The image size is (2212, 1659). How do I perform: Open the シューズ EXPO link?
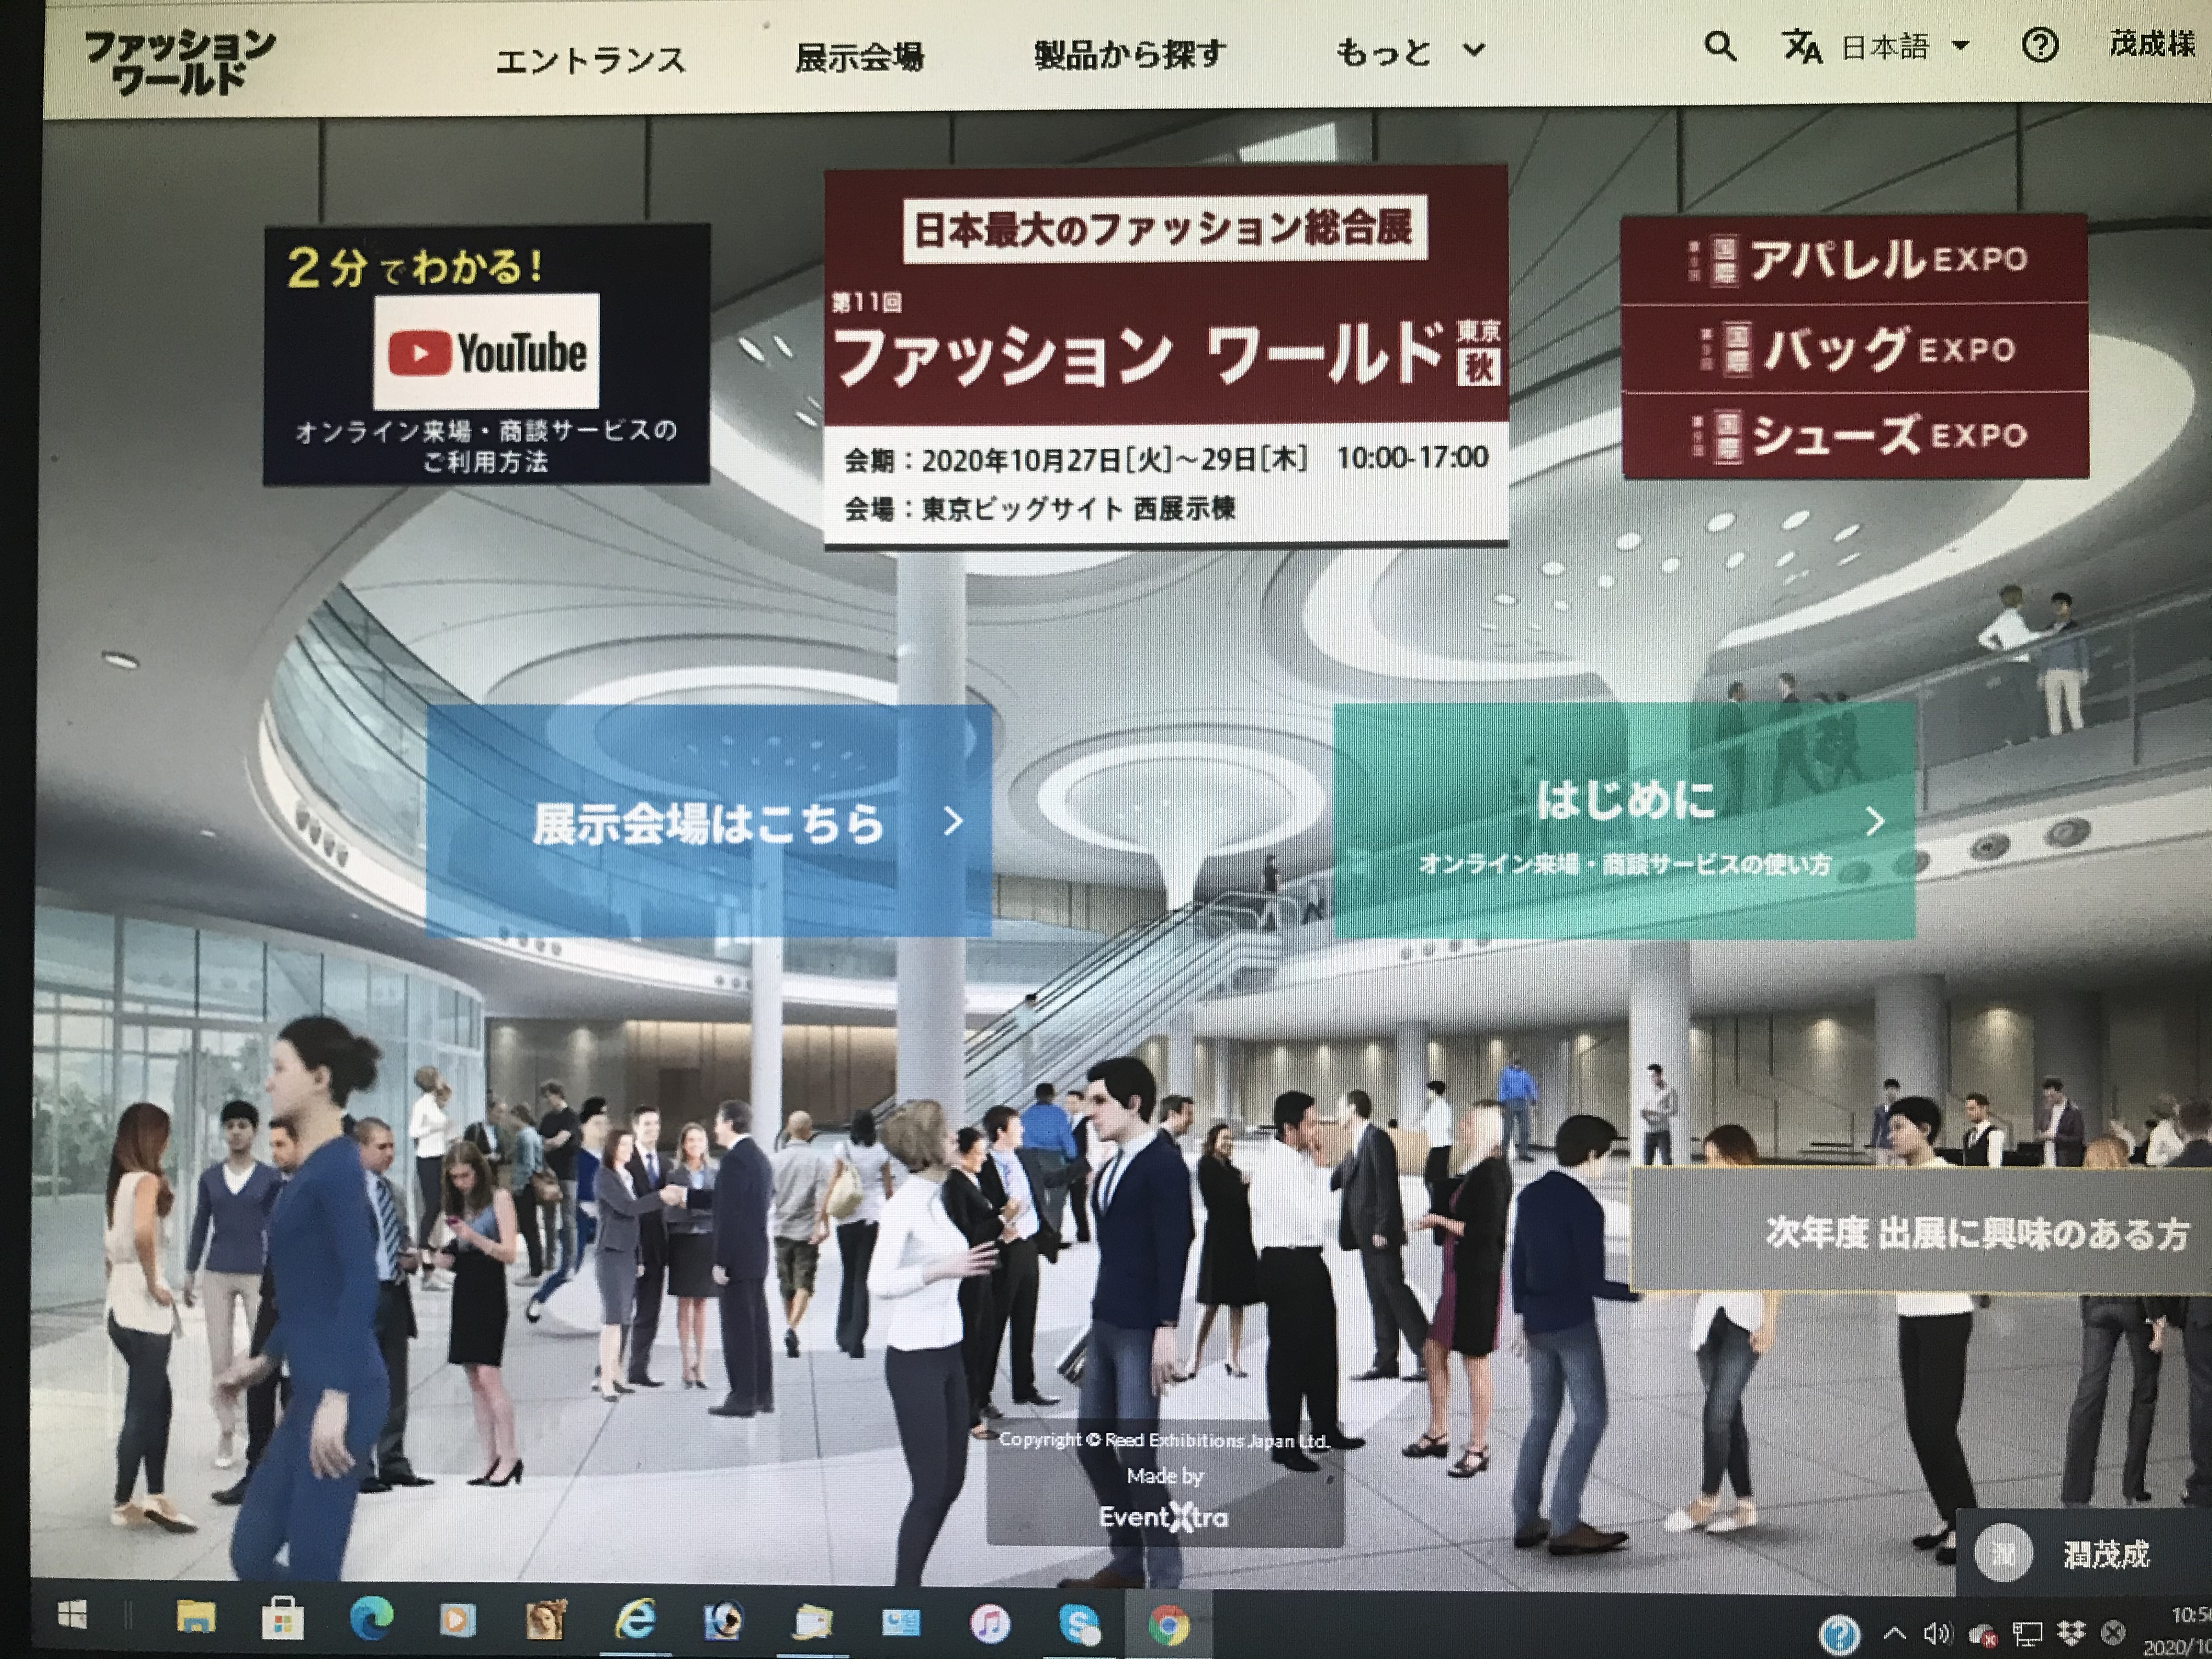tap(1855, 435)
